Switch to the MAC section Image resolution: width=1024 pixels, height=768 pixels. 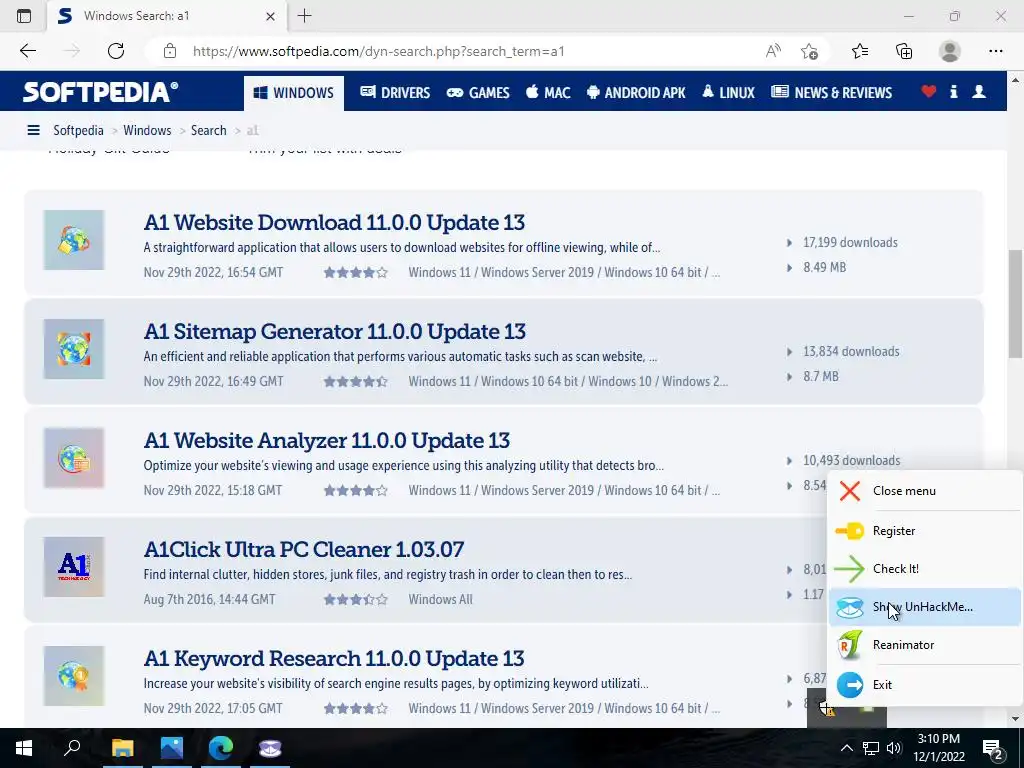(x=548, y=93)
